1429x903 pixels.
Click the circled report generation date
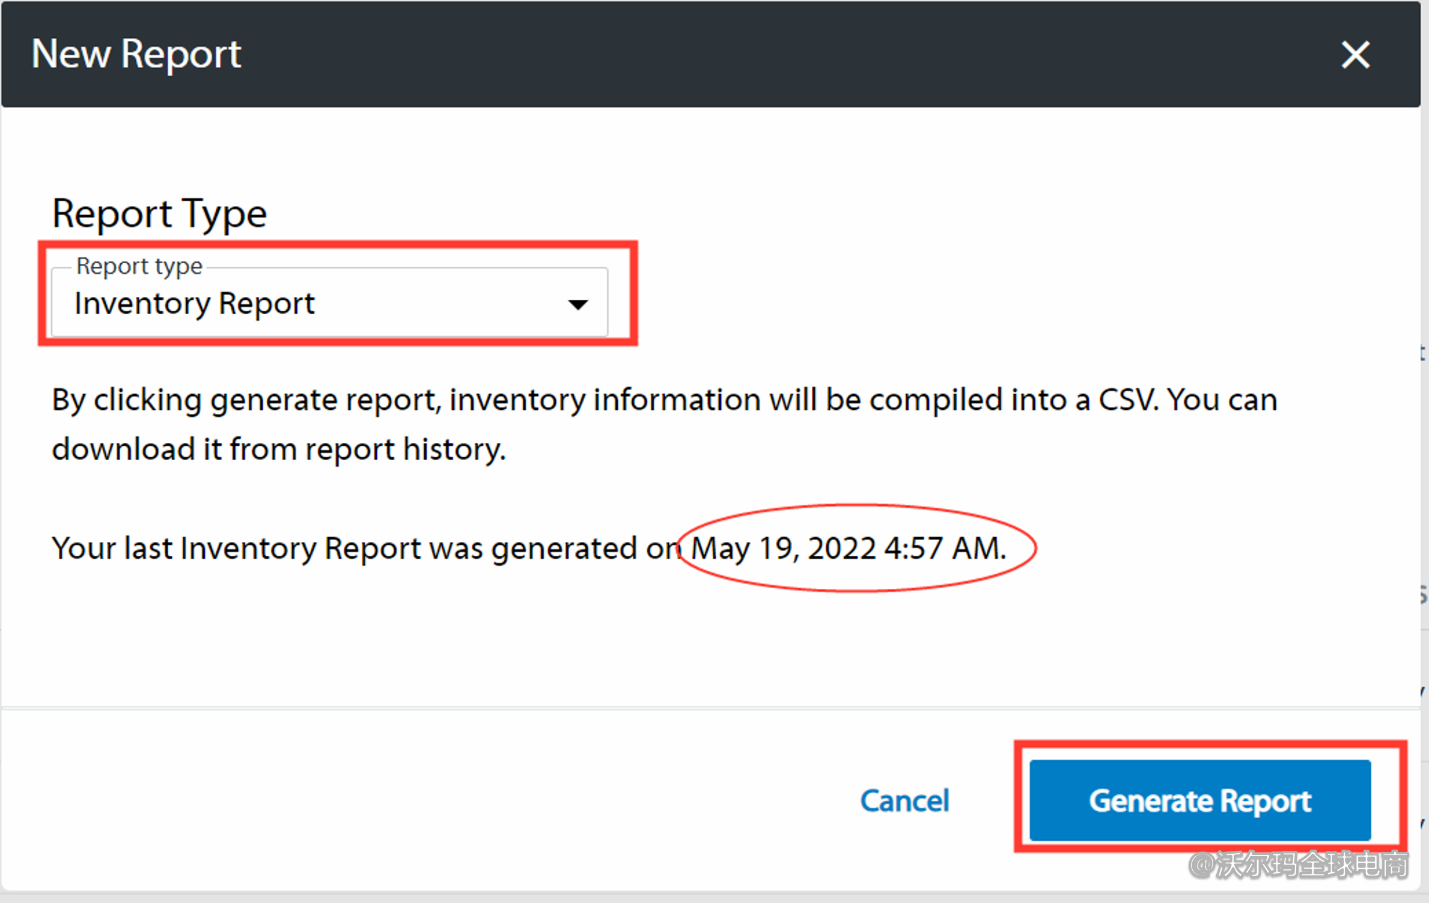pyautogui.click(x=855, y=547)
